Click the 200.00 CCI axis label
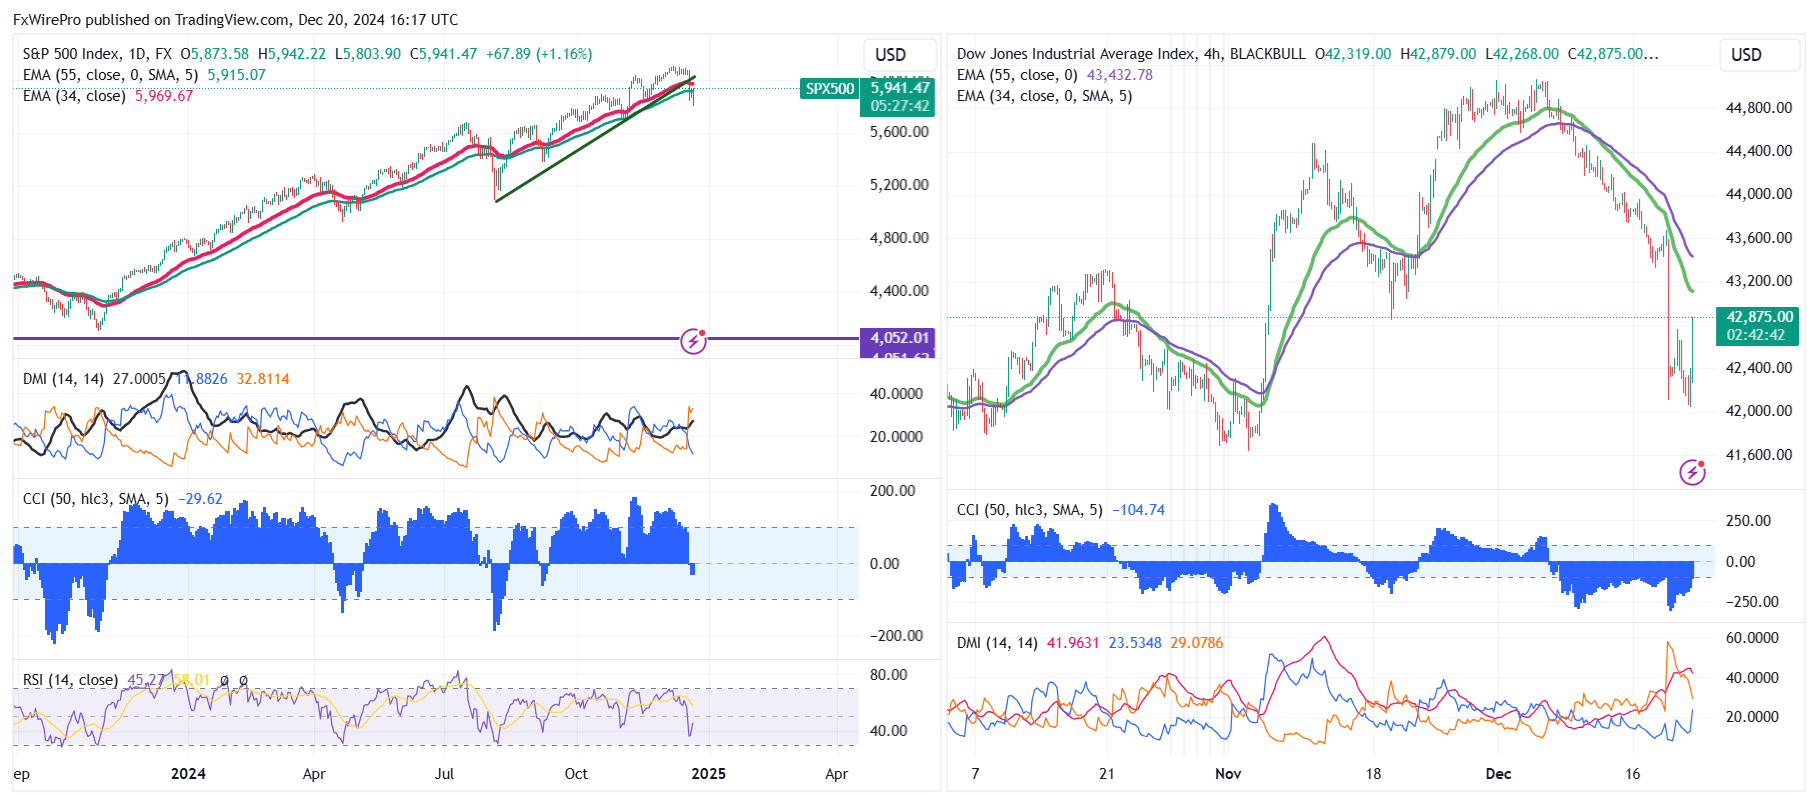 [x=892, y=491]
